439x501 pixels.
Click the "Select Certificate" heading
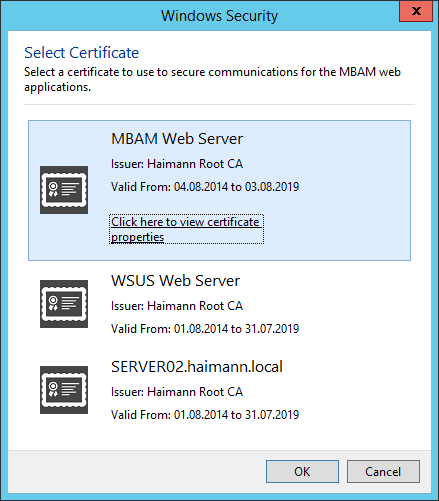82,53
